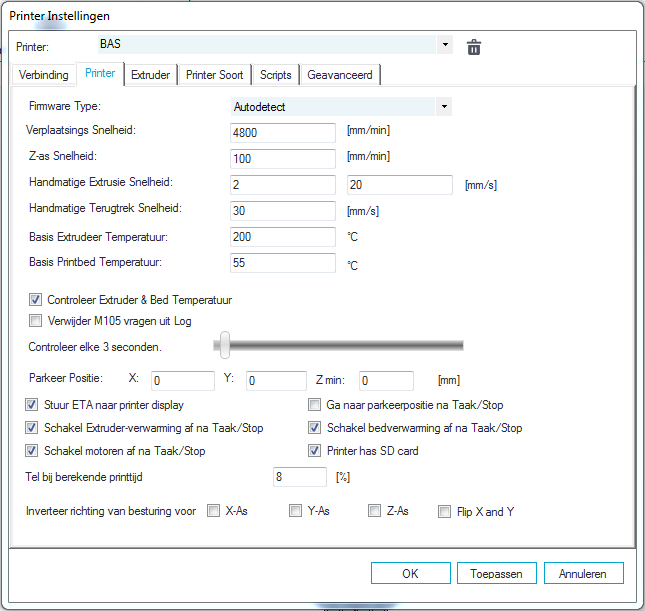Click the temperature check interval slider handle
This screenshot has width=645, height=611.
click(225, 345)
